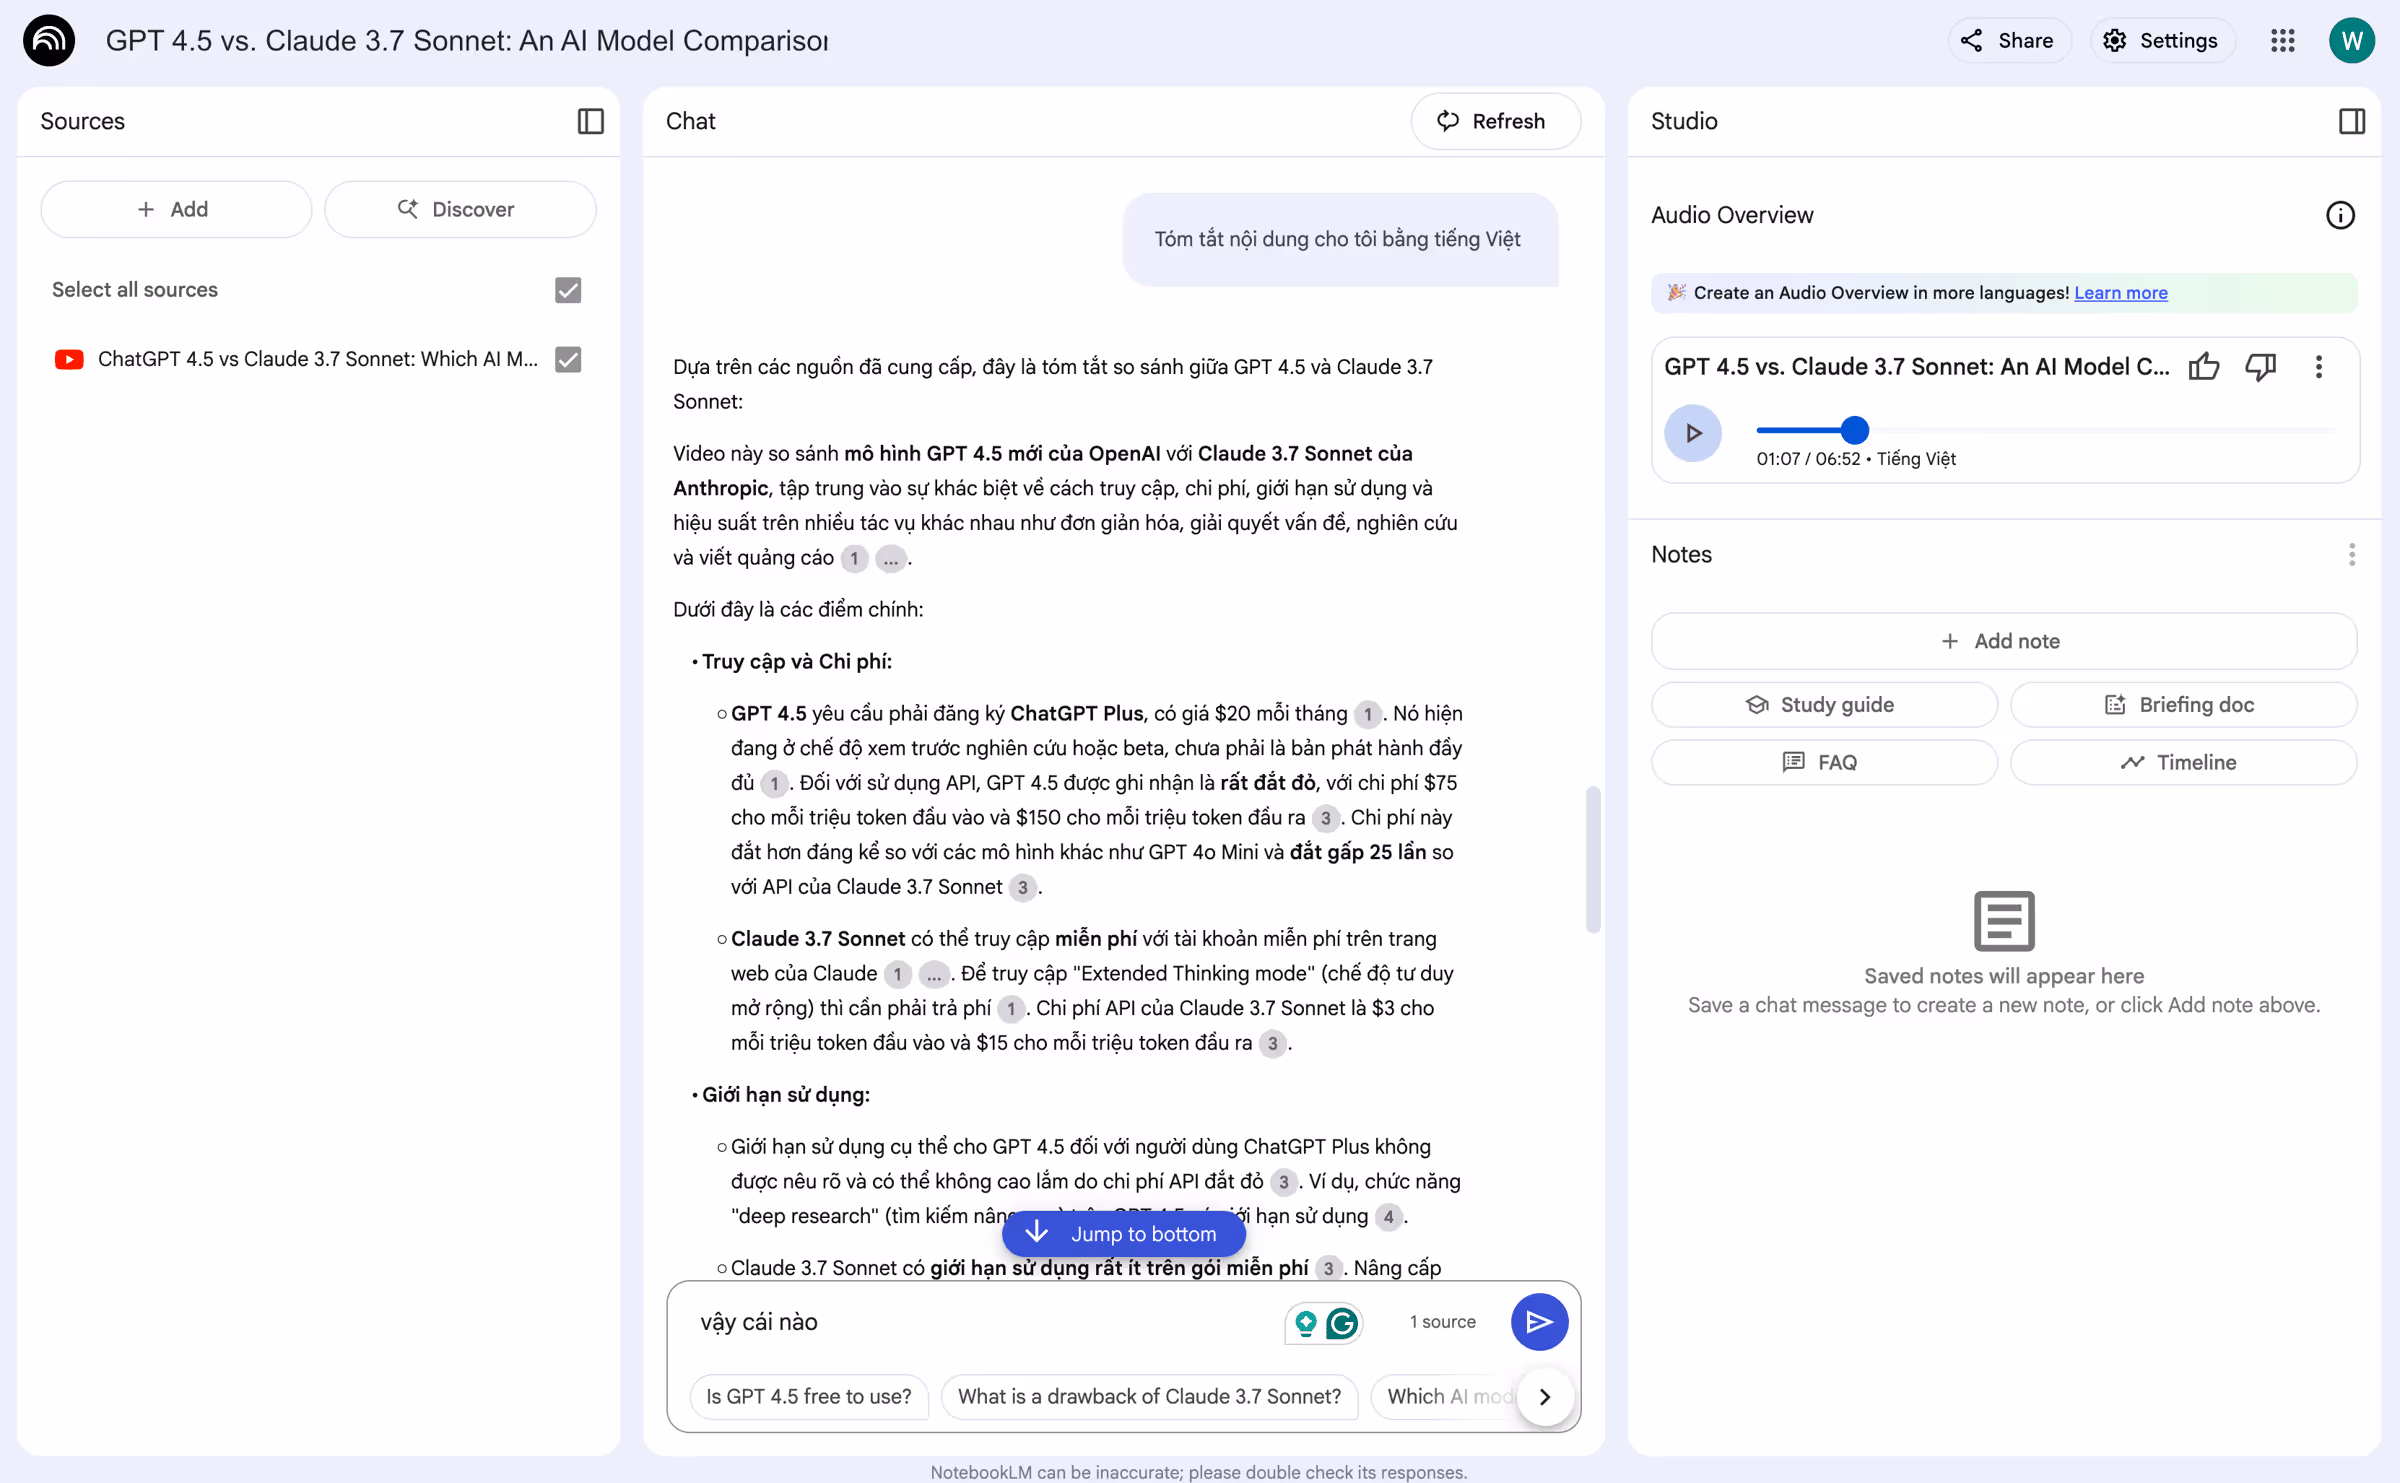
Task: Open Audio Overview more options menu
Action: pyautogui.click(x=2318, y=367)
